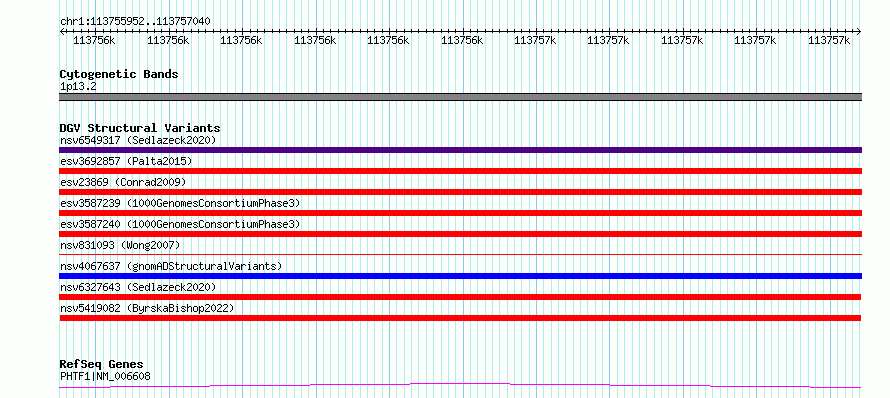Click the nsv831093 (Wong2007) label
This screenshot has height=398, width=890.
tap(120, 245)
